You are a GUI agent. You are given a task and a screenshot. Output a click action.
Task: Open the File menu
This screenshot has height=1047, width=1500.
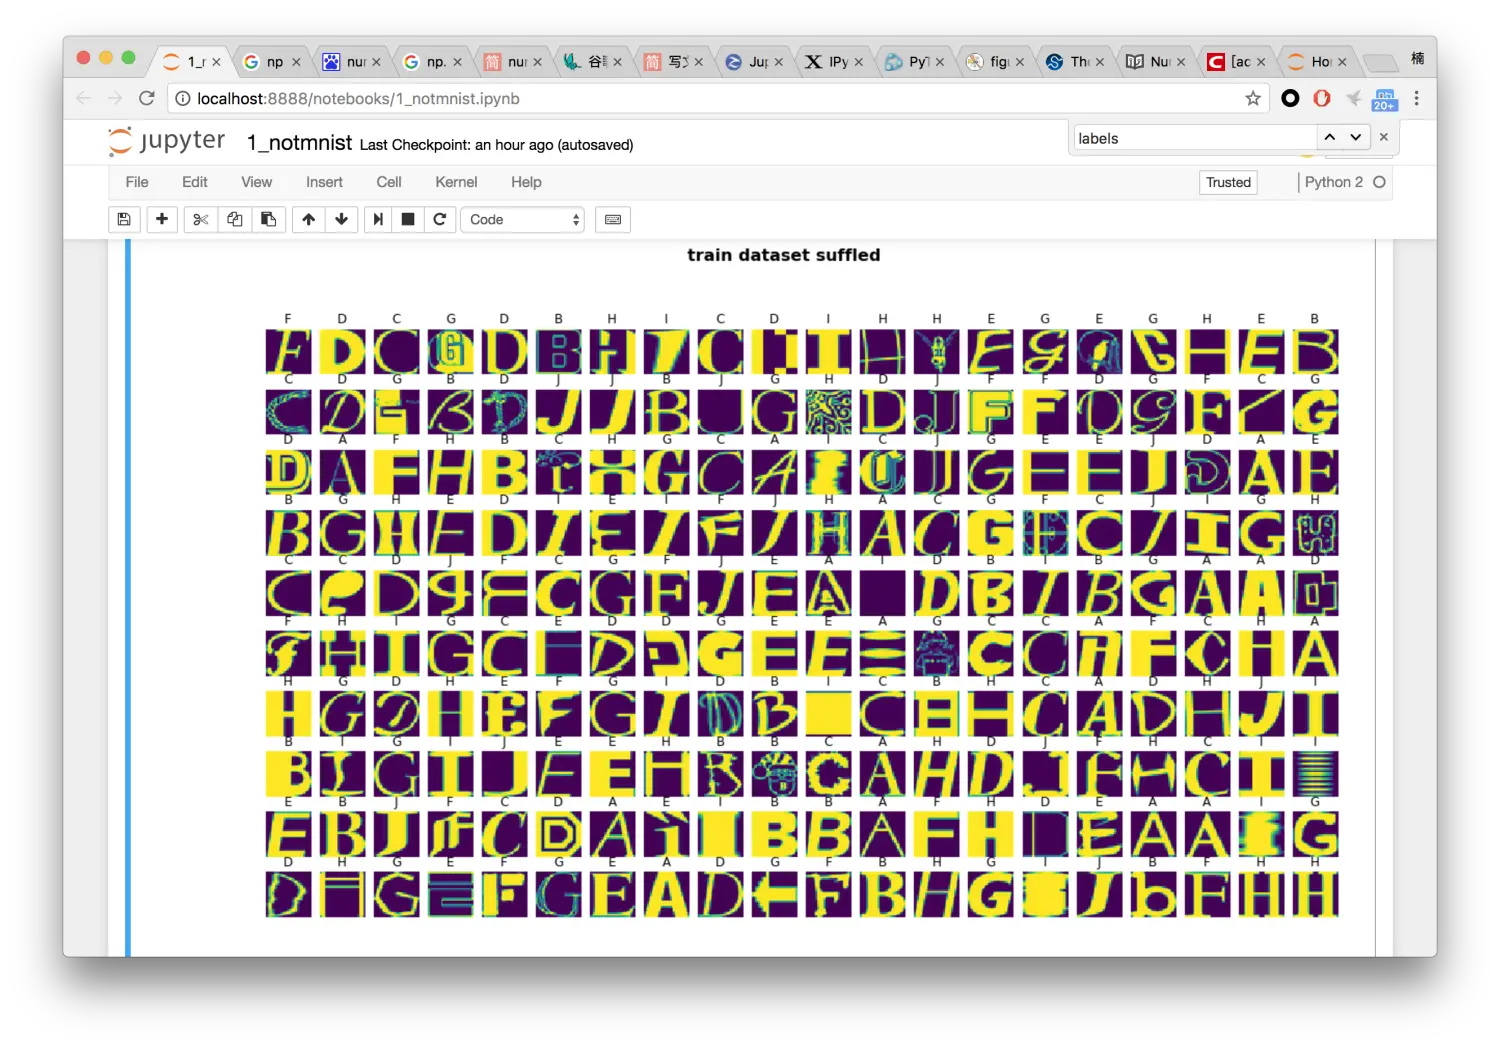click(x=137, y=182)
